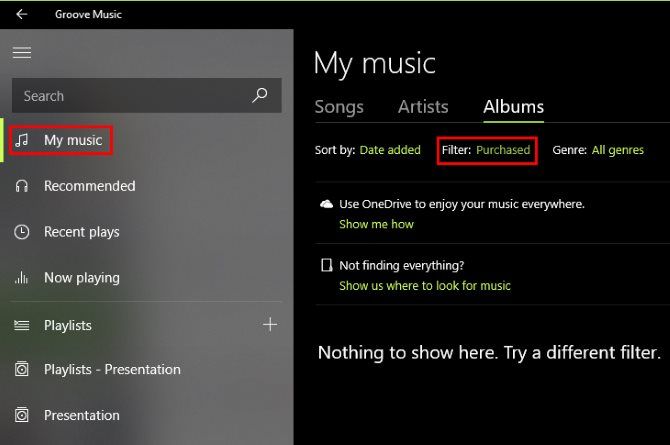
Task: Open the Presentation playlist
Action: click(82, 415)
